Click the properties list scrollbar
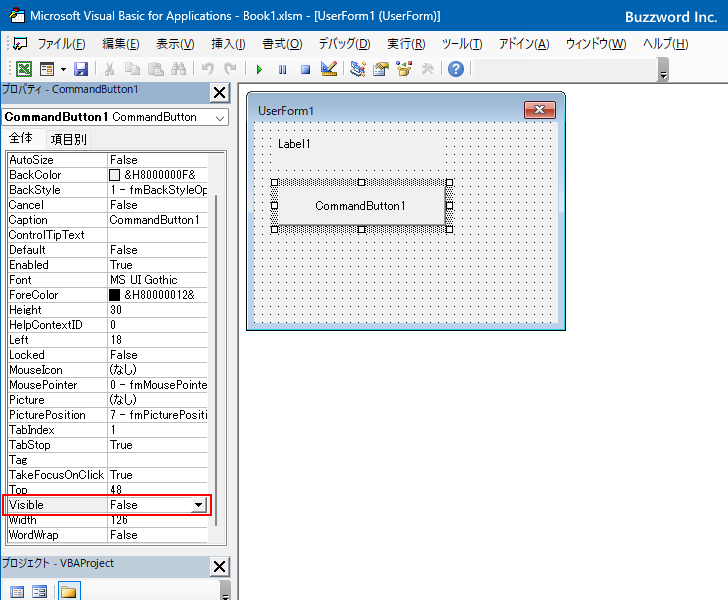Image resolution: width=728 pixels, height=600 pixels. point(215,360)
